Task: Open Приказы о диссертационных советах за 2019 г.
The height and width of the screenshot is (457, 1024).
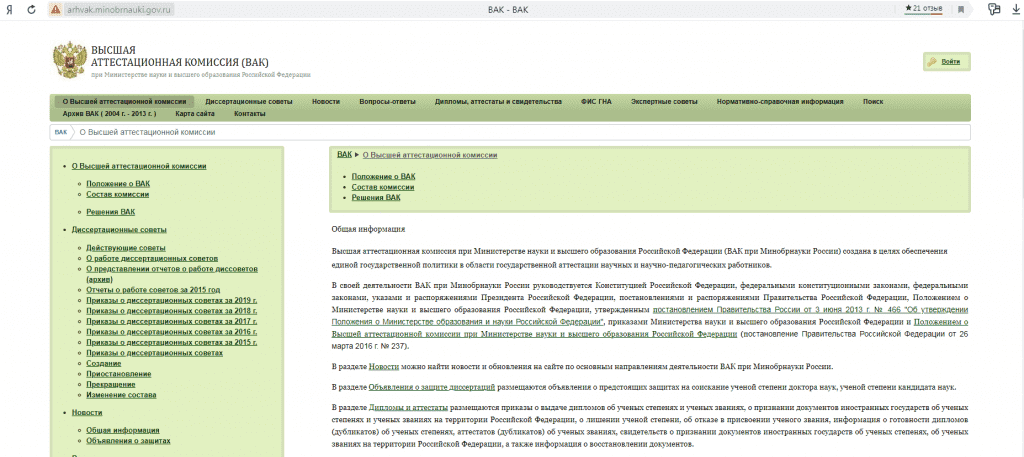Action: tap(171, 301)
